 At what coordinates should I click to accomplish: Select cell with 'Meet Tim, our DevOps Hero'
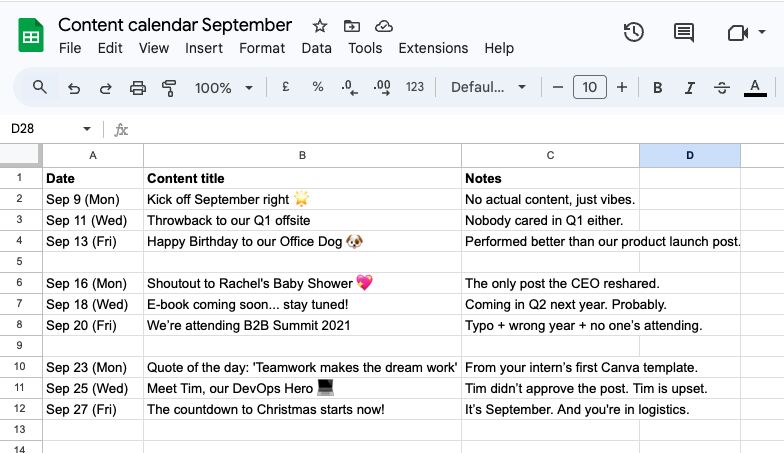click(x=302, y=388)
